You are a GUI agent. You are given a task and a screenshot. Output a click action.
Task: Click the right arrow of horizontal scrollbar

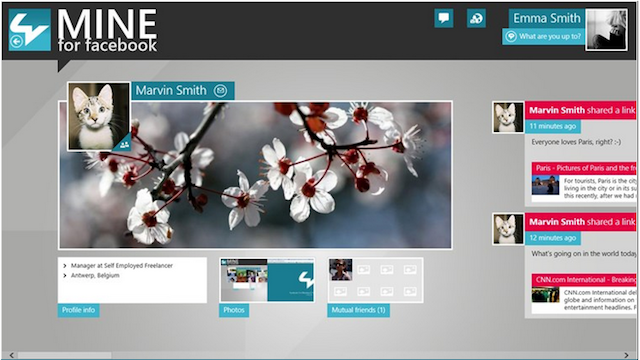point(627,355)
